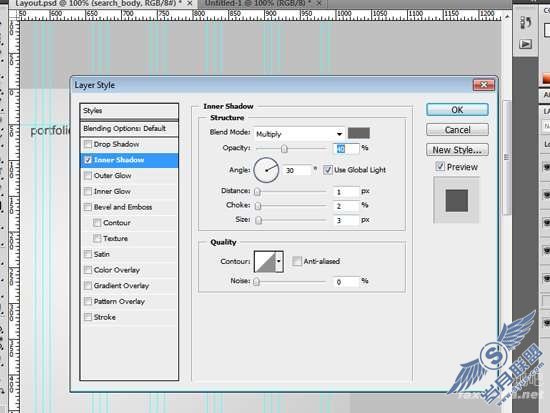Click the Size value field

pyautogui.click(x=346, y=220)
